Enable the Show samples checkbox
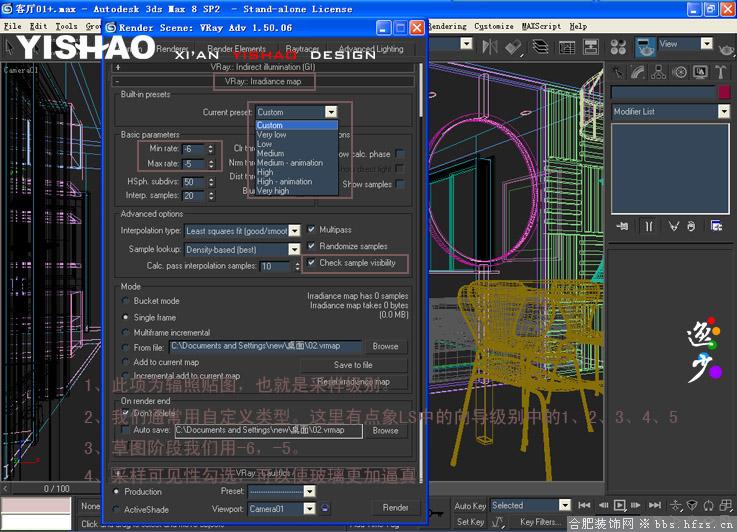737x532 pixels. [x=400, y=184]
